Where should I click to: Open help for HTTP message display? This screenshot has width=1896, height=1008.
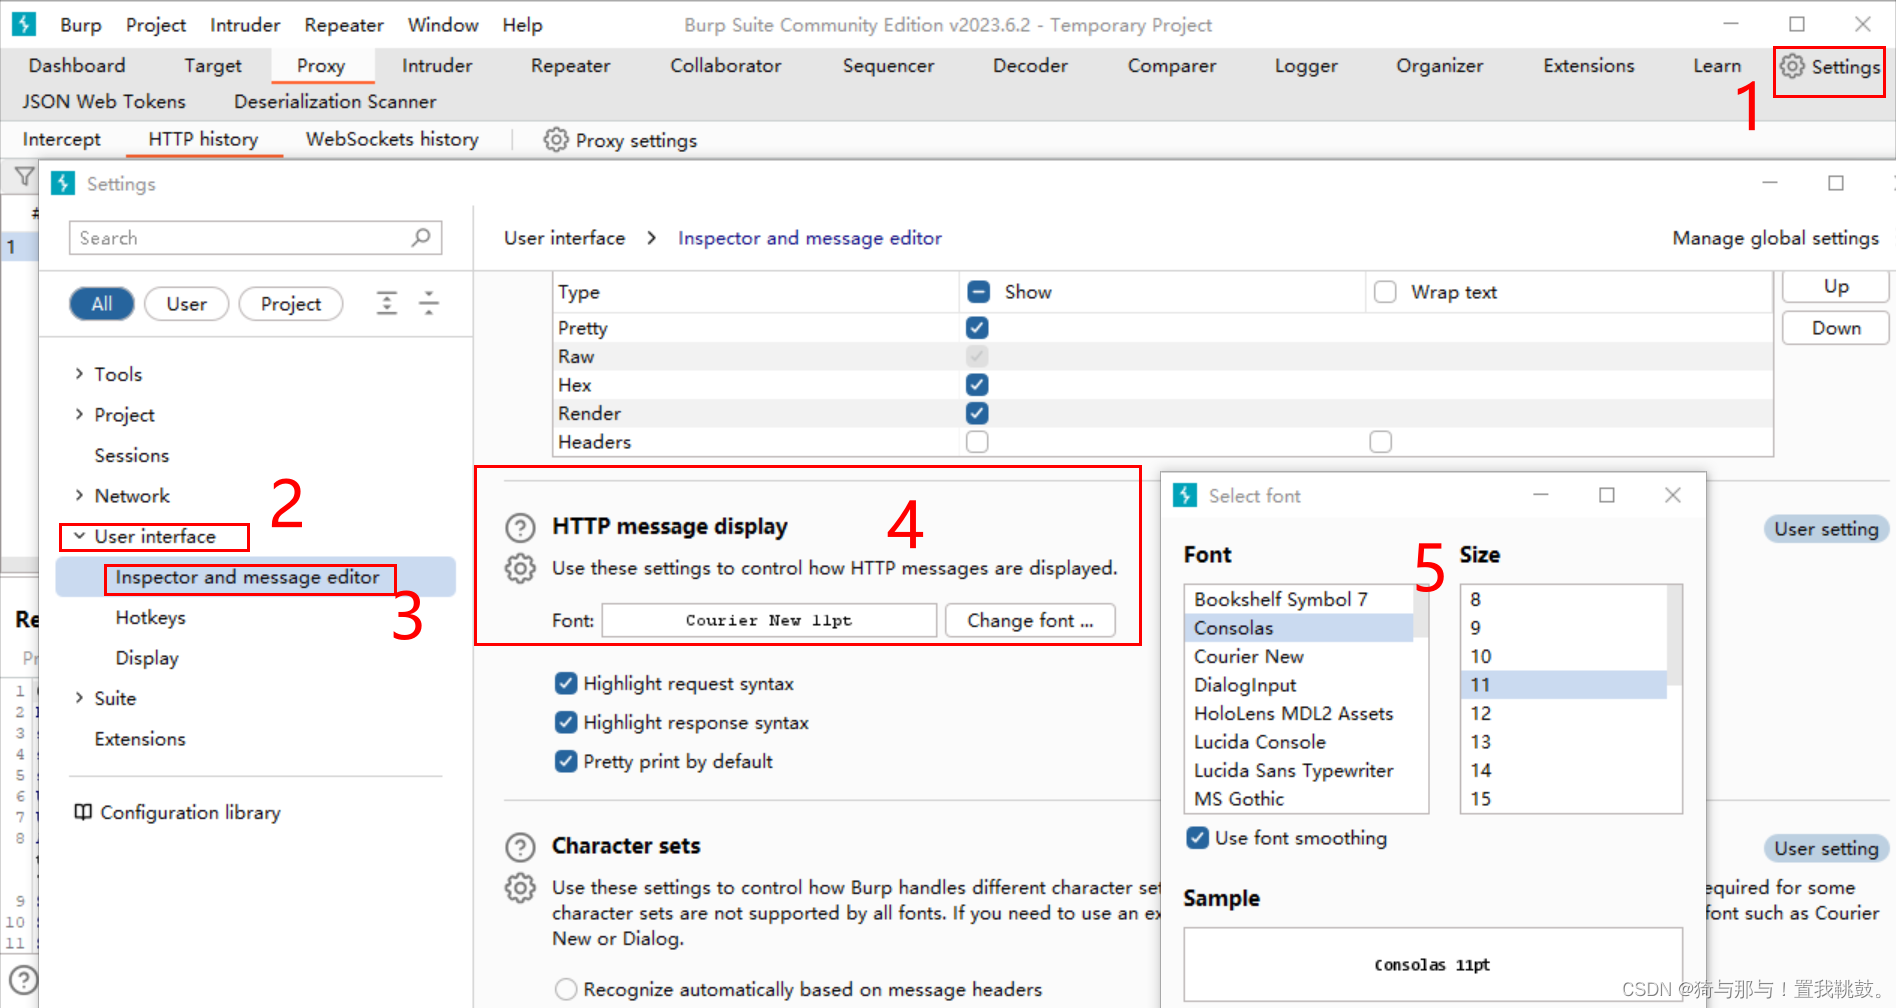(x=520, y=527)
